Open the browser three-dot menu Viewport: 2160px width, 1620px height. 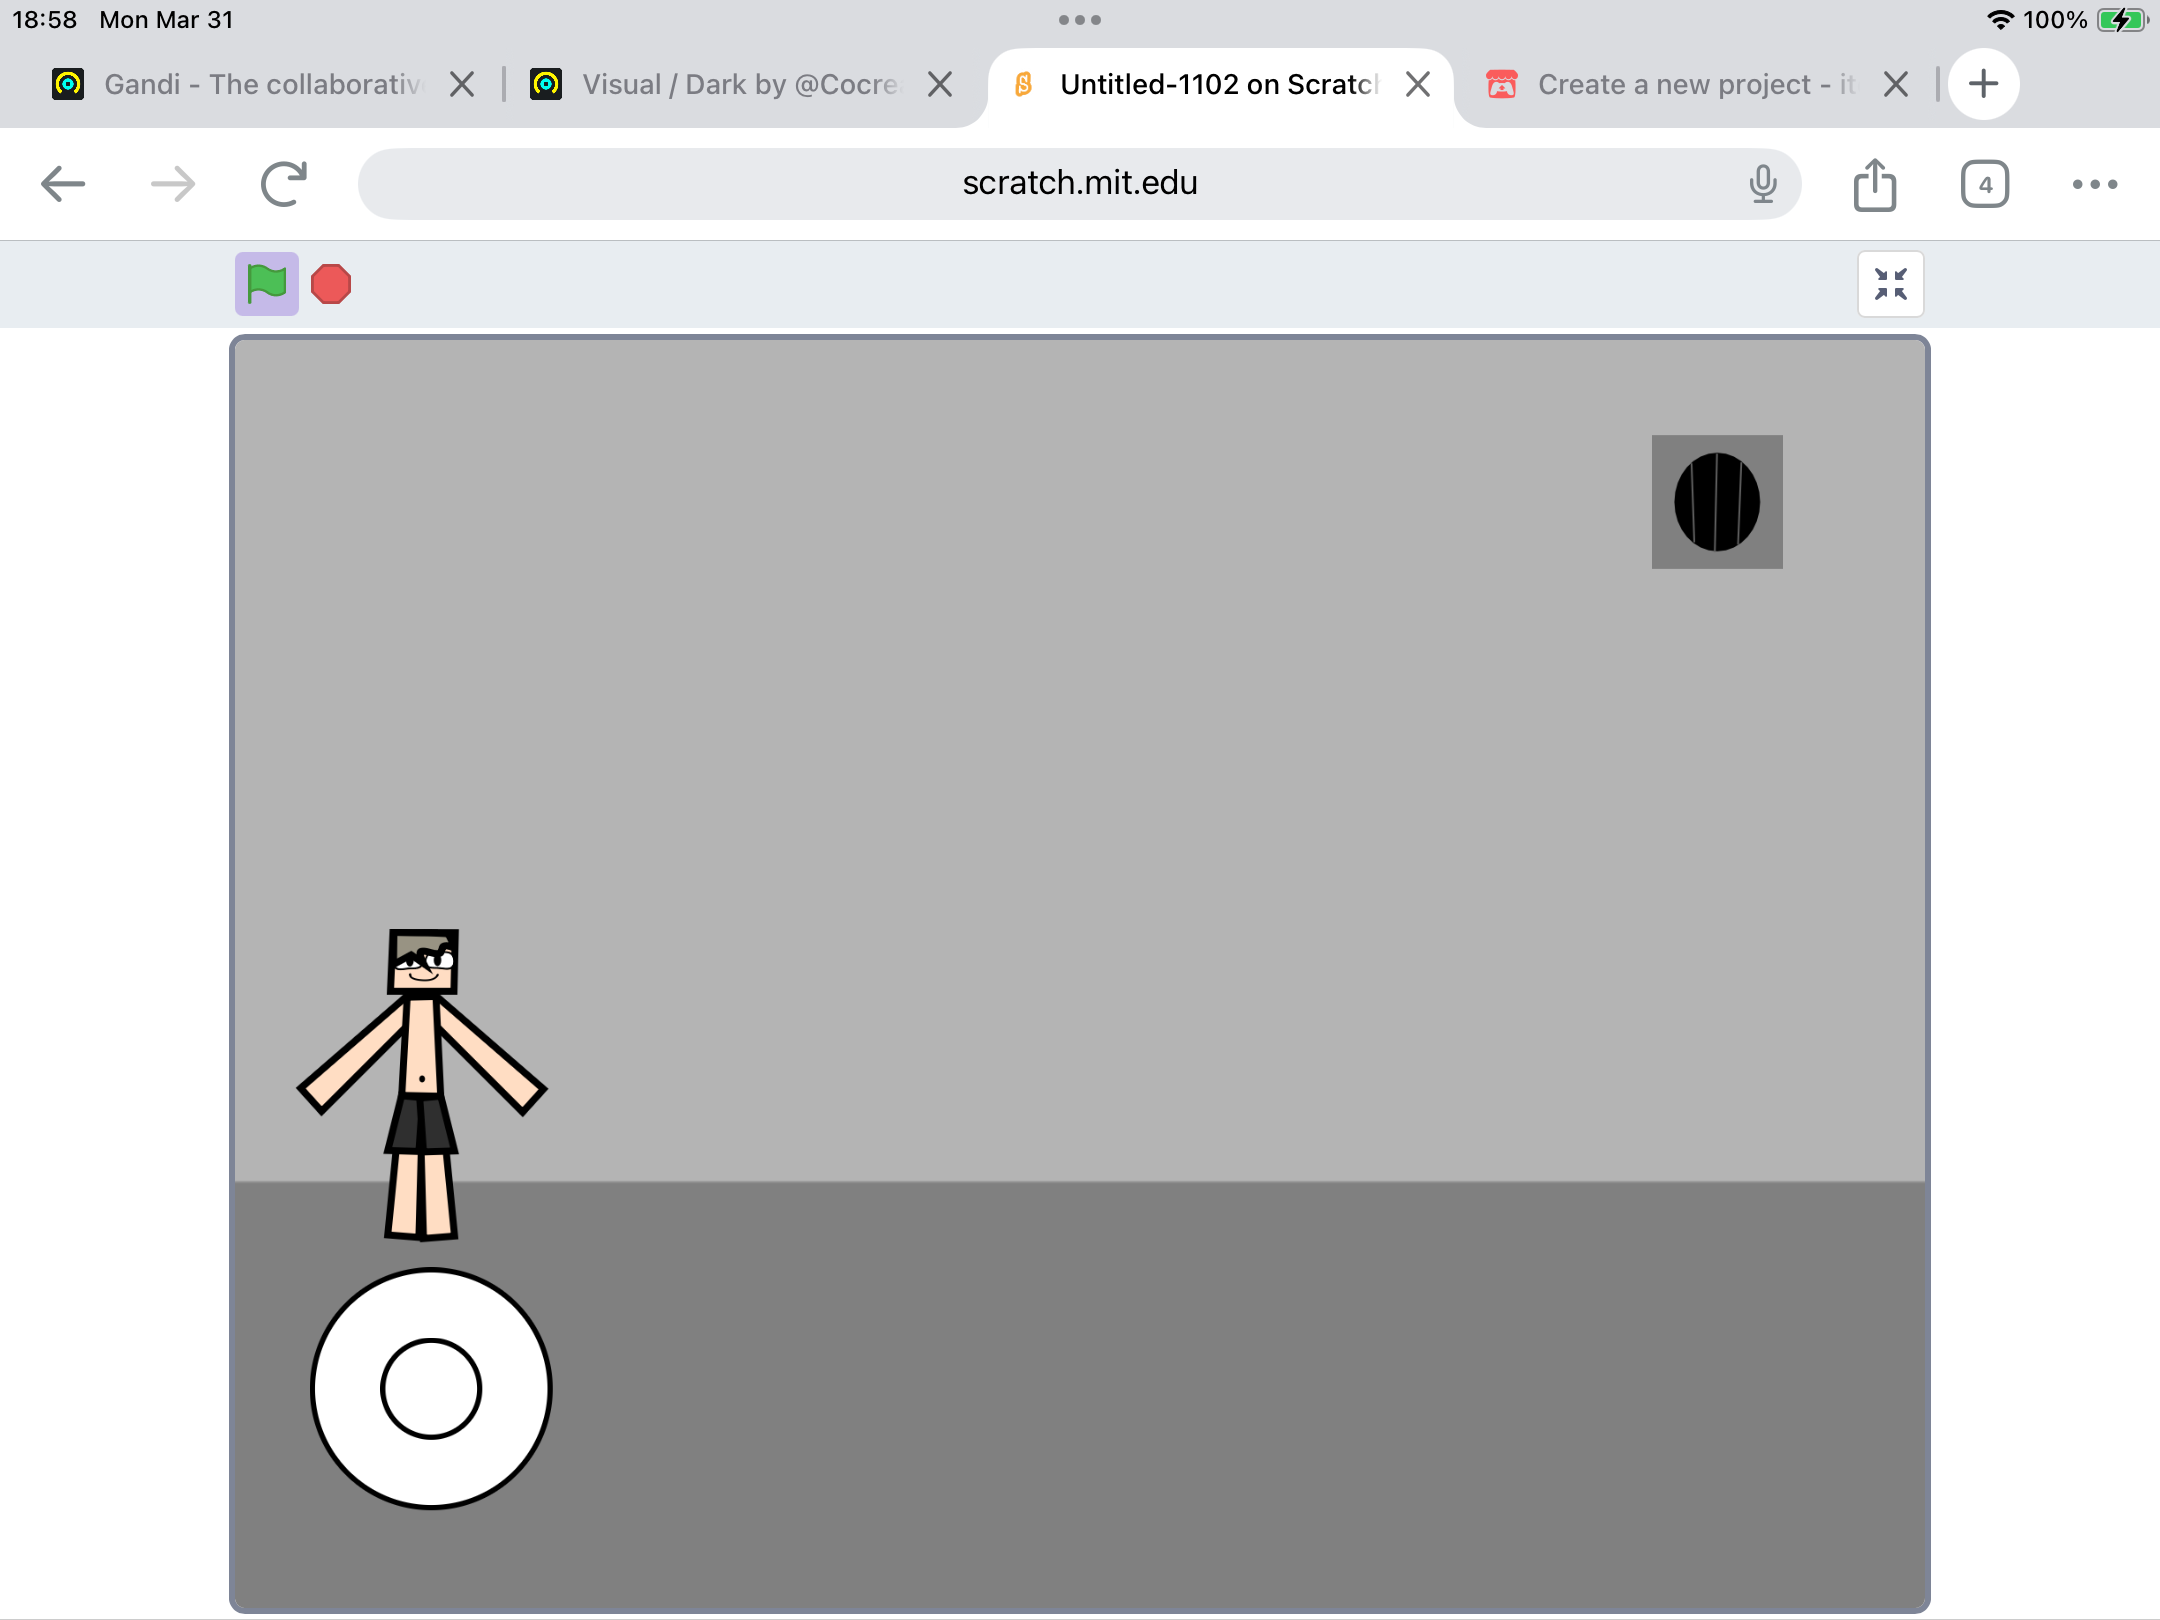click(2095, 184)
